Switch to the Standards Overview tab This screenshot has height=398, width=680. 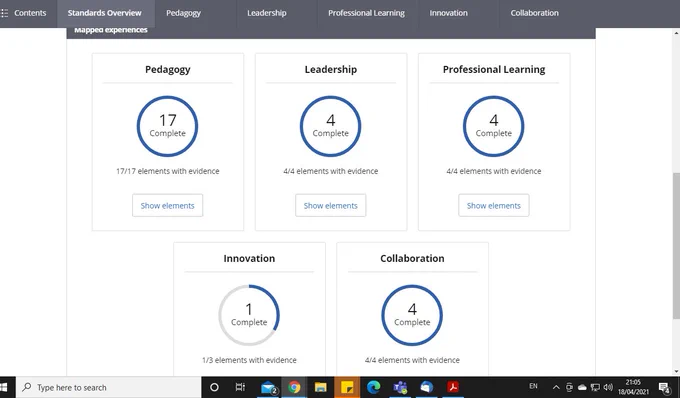(105, 13)
